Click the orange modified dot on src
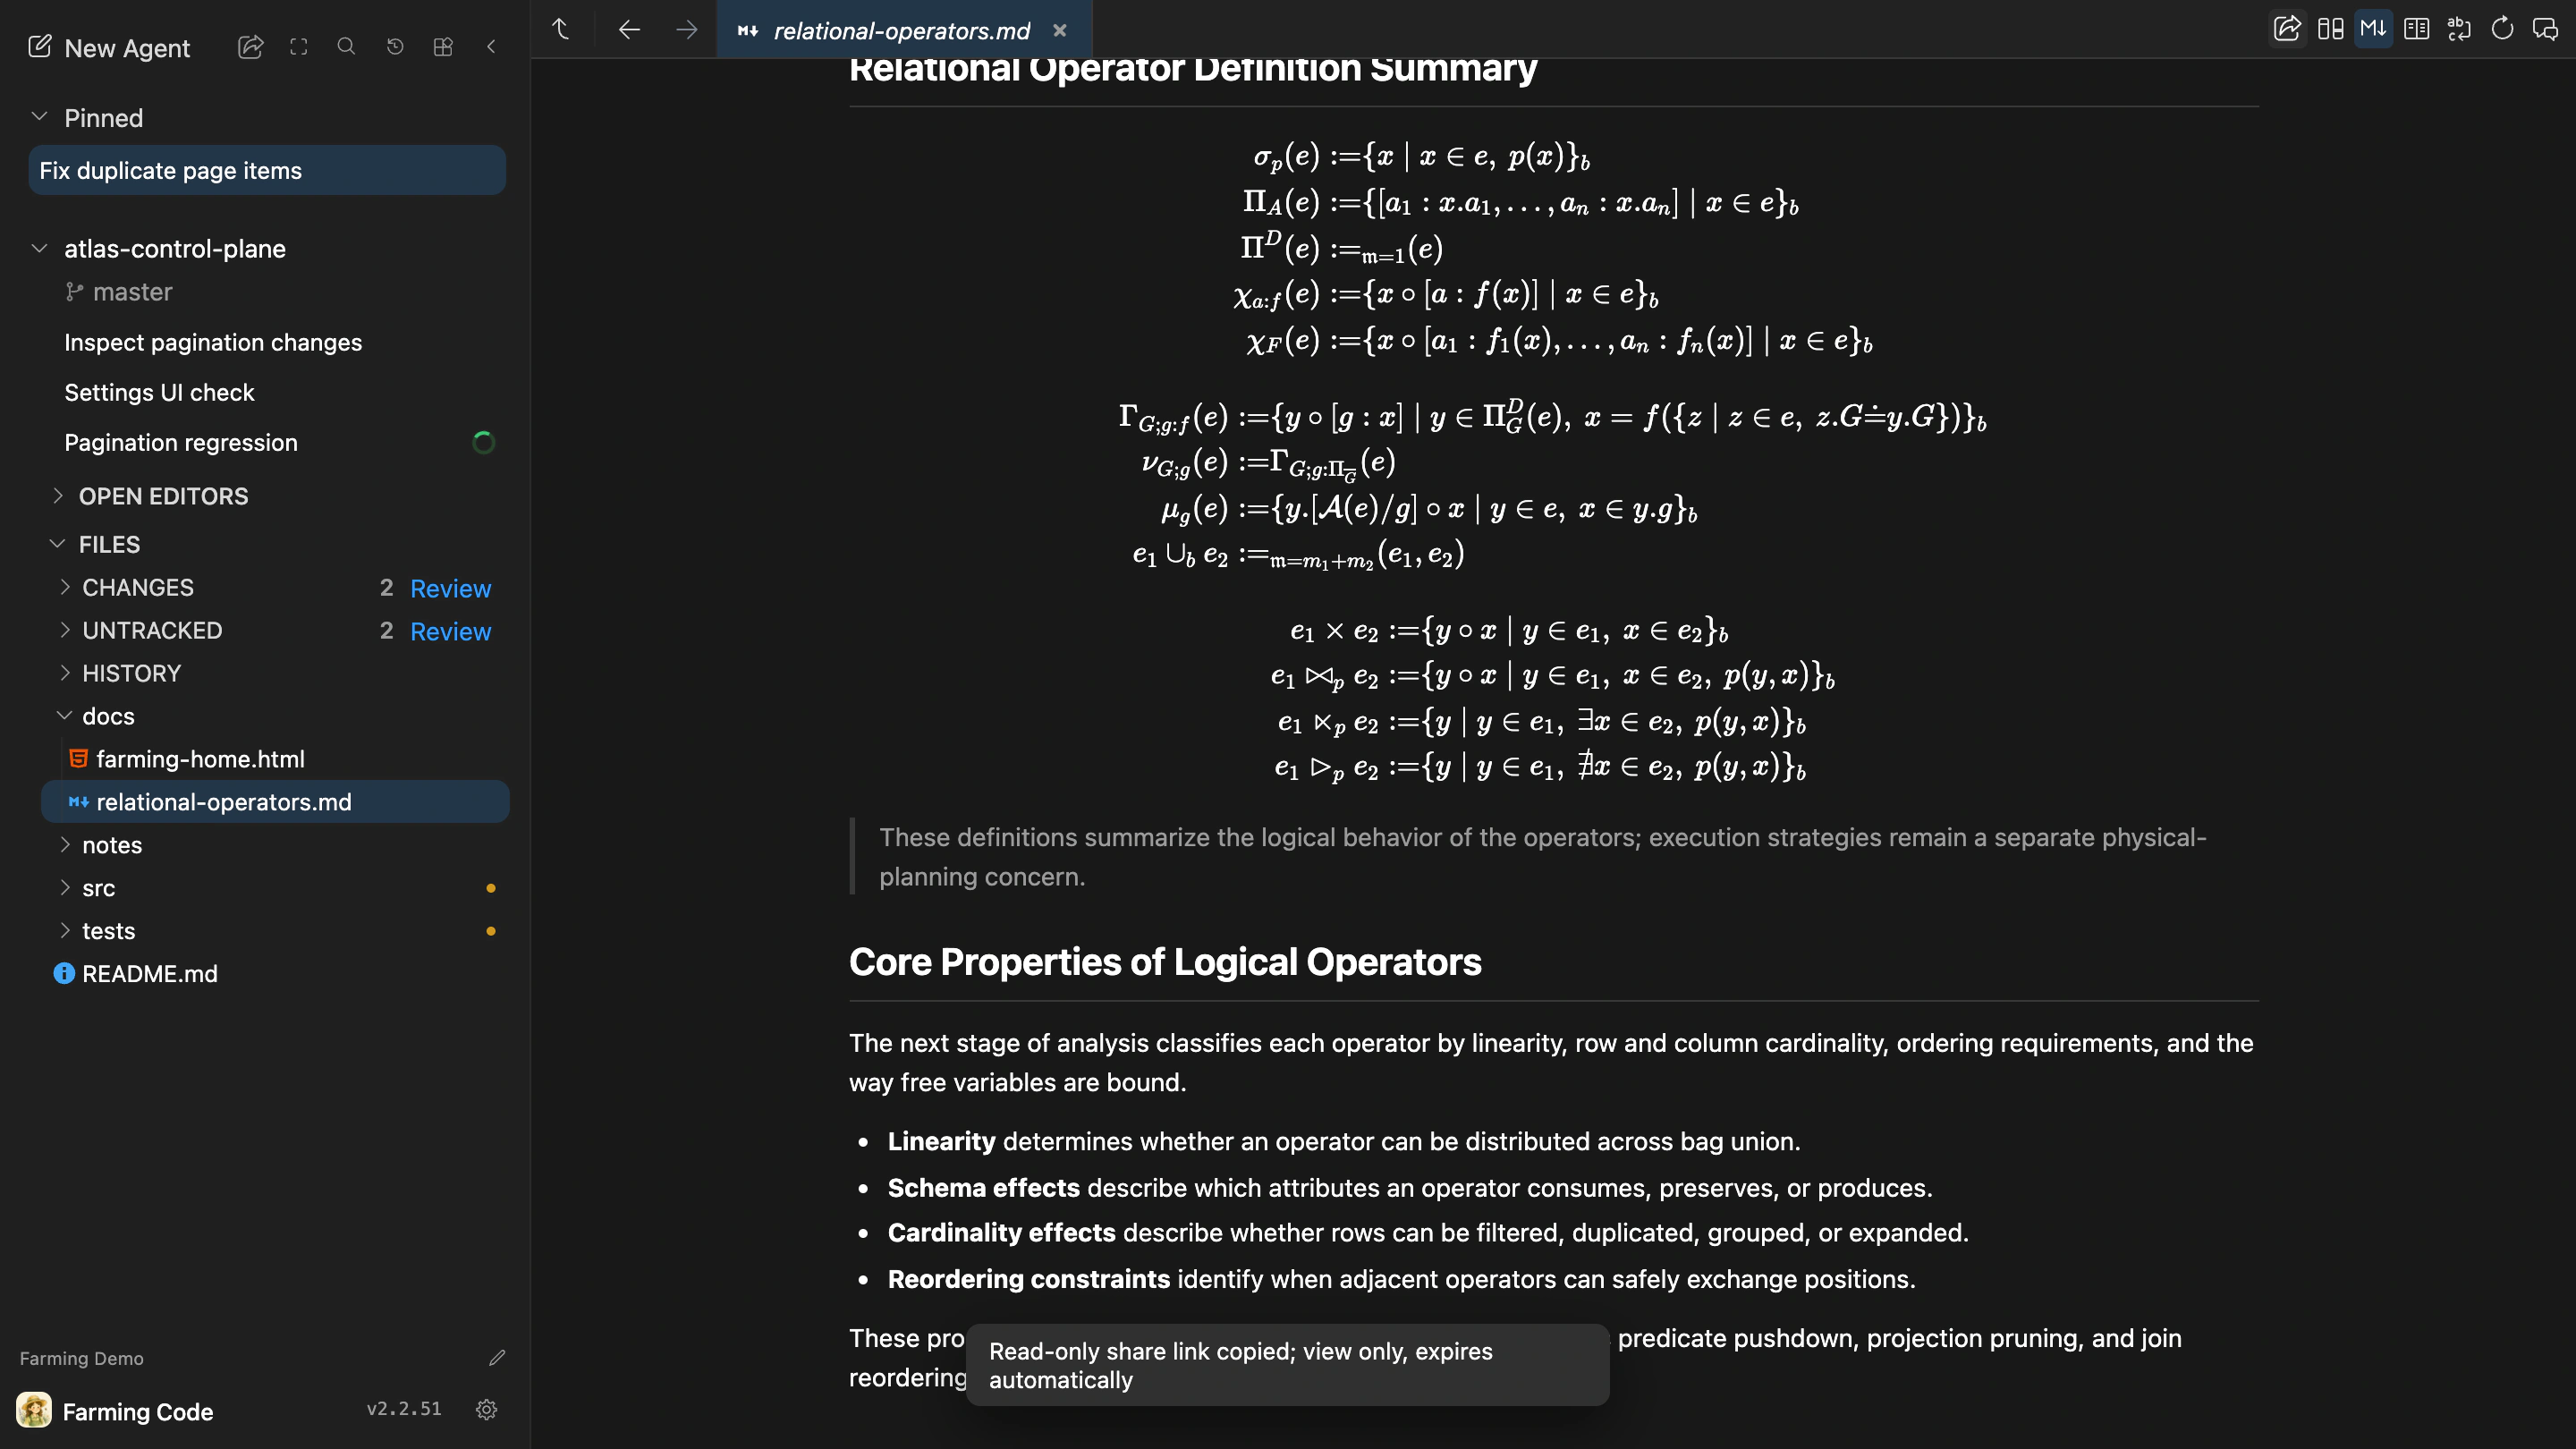This screenshot has height=1449, width=2576. click(491, 888)
